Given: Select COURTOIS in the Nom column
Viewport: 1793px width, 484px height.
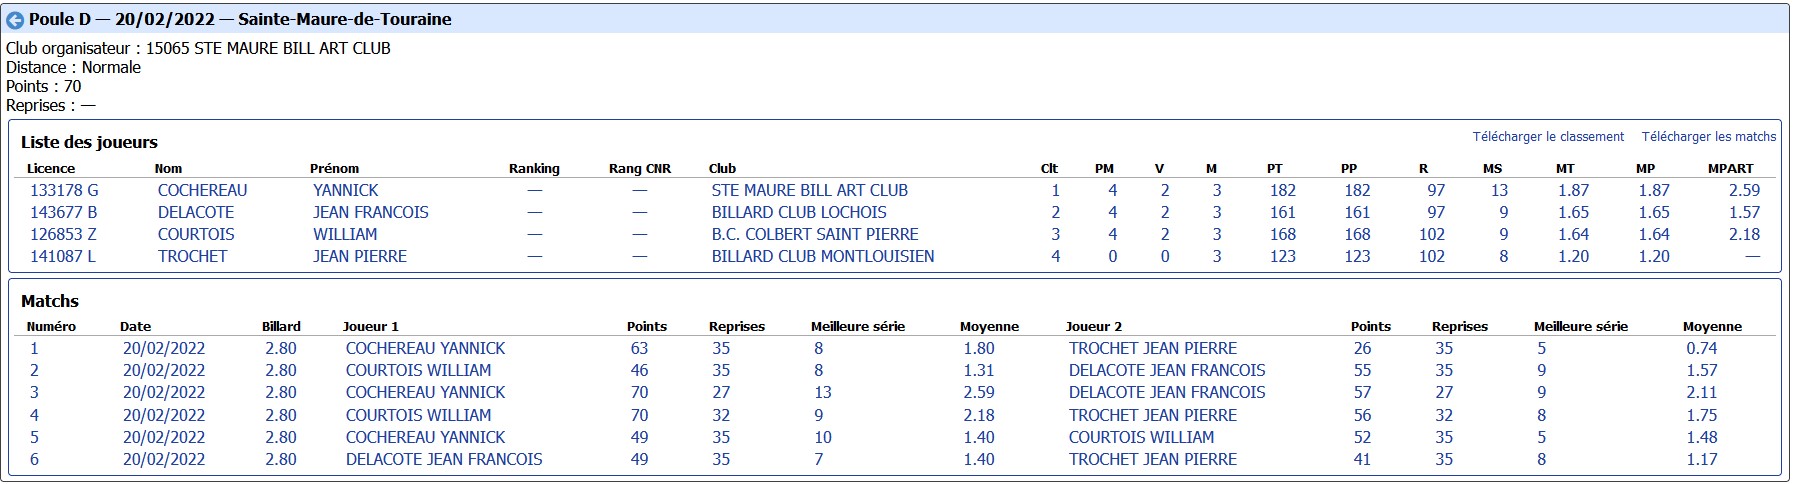Looking at the screenshot, I should (195, 234).
